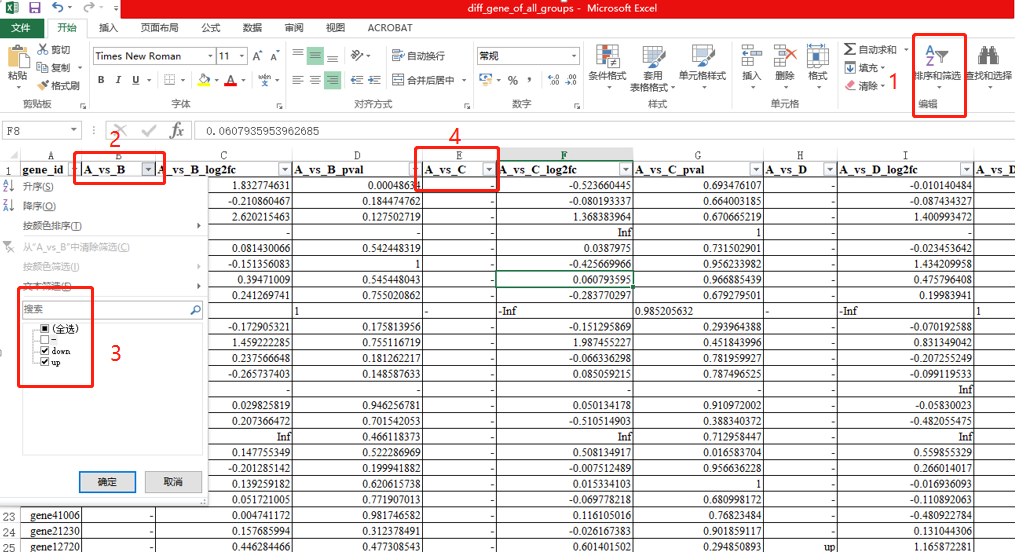Viewport: 1015px width, 552px height.
Task: Open the A_vs_B_log2fc filter dropdown
Action: point(284,170)
